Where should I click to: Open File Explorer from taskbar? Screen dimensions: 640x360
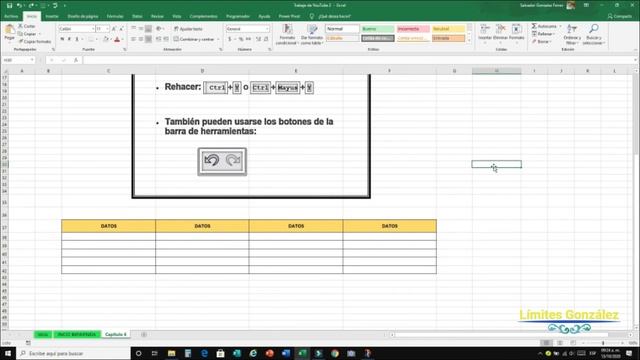coord(171,353)
